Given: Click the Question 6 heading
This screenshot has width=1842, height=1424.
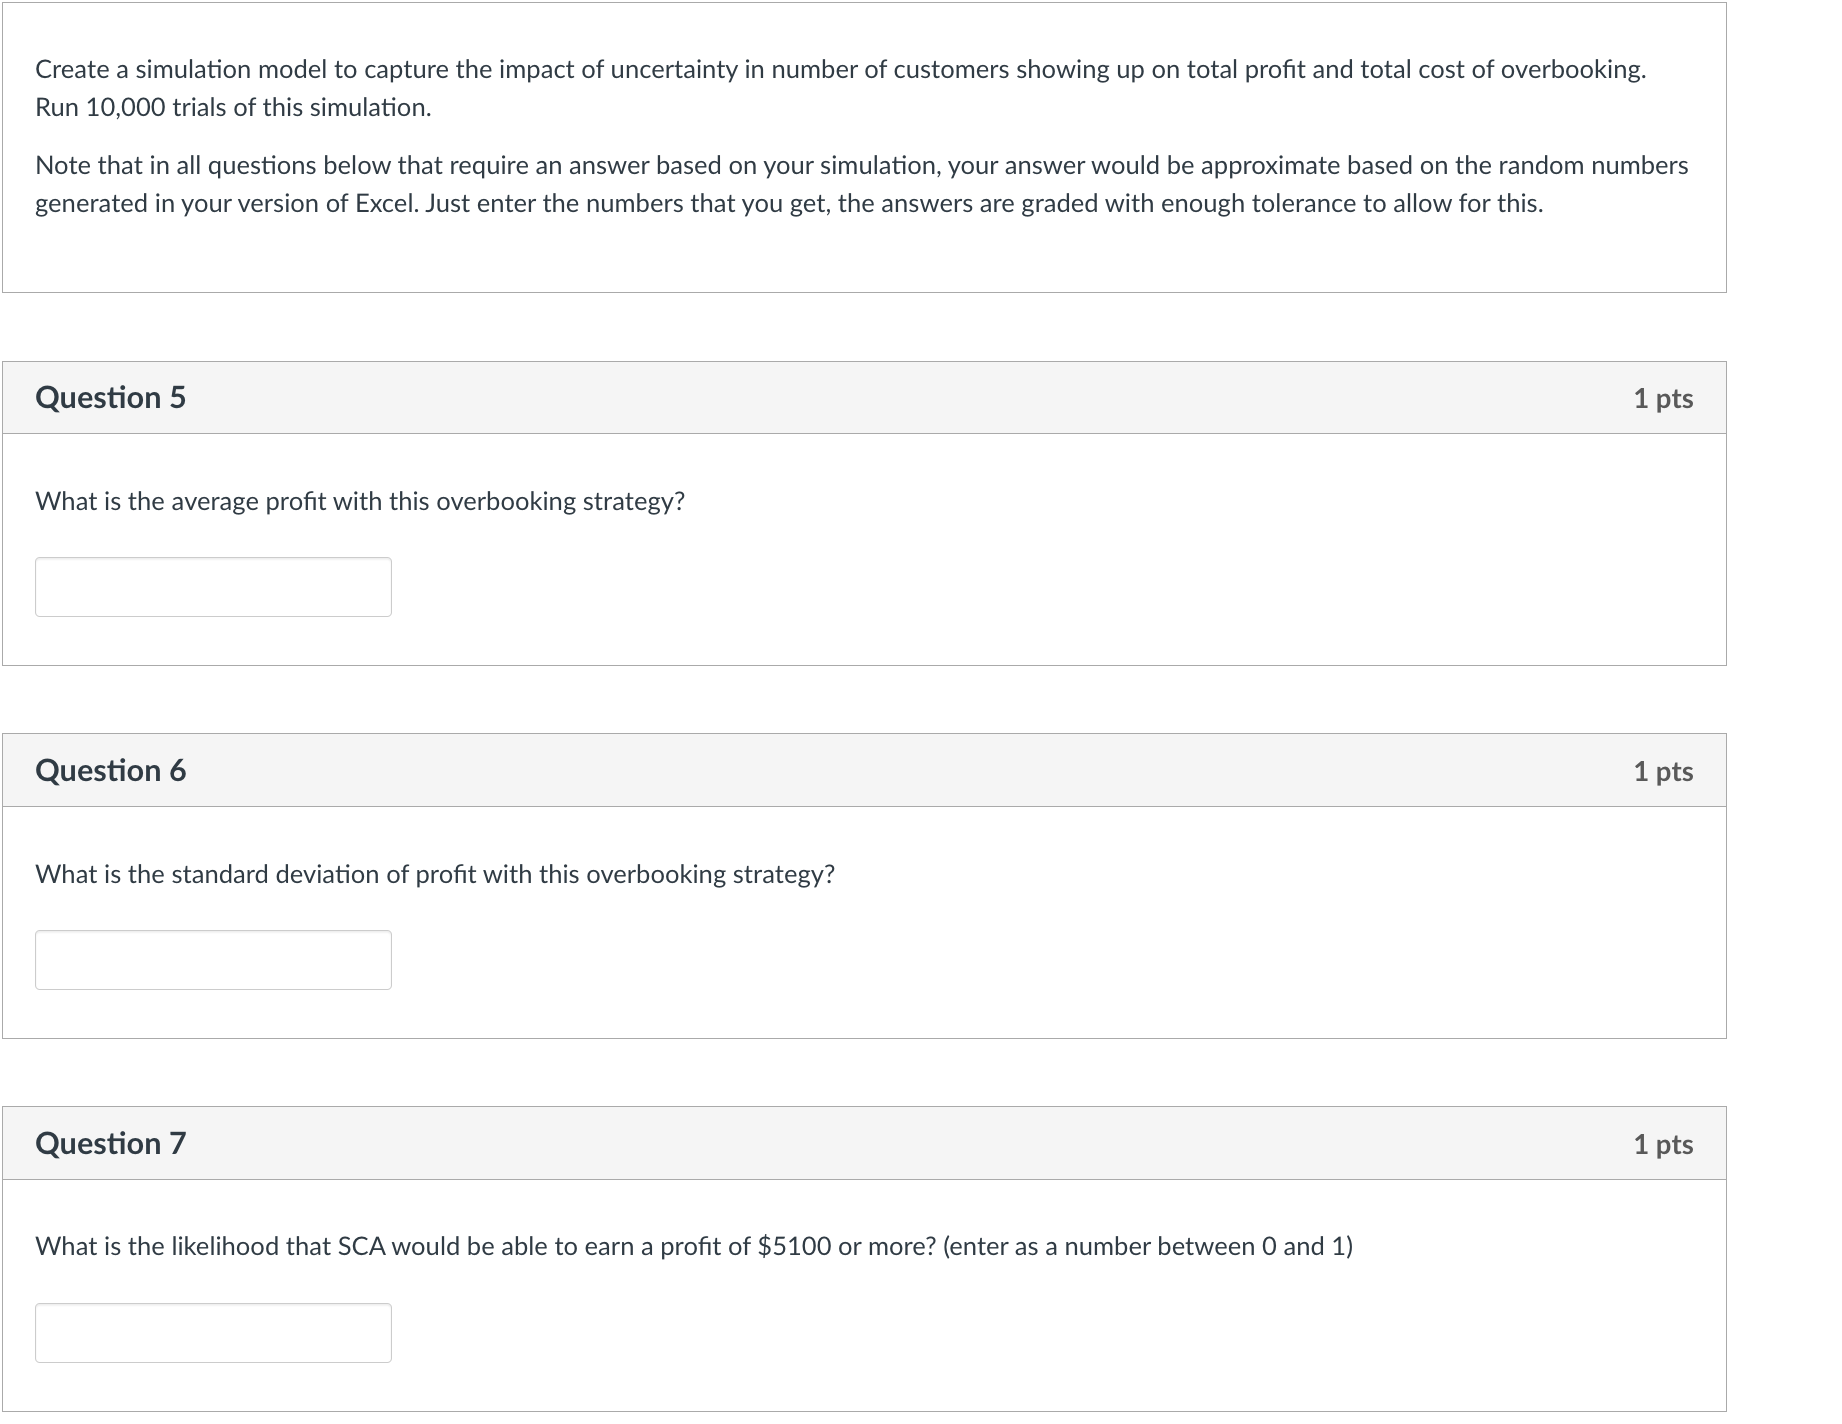Looking at the screenshot, I should tap(111, 771).
